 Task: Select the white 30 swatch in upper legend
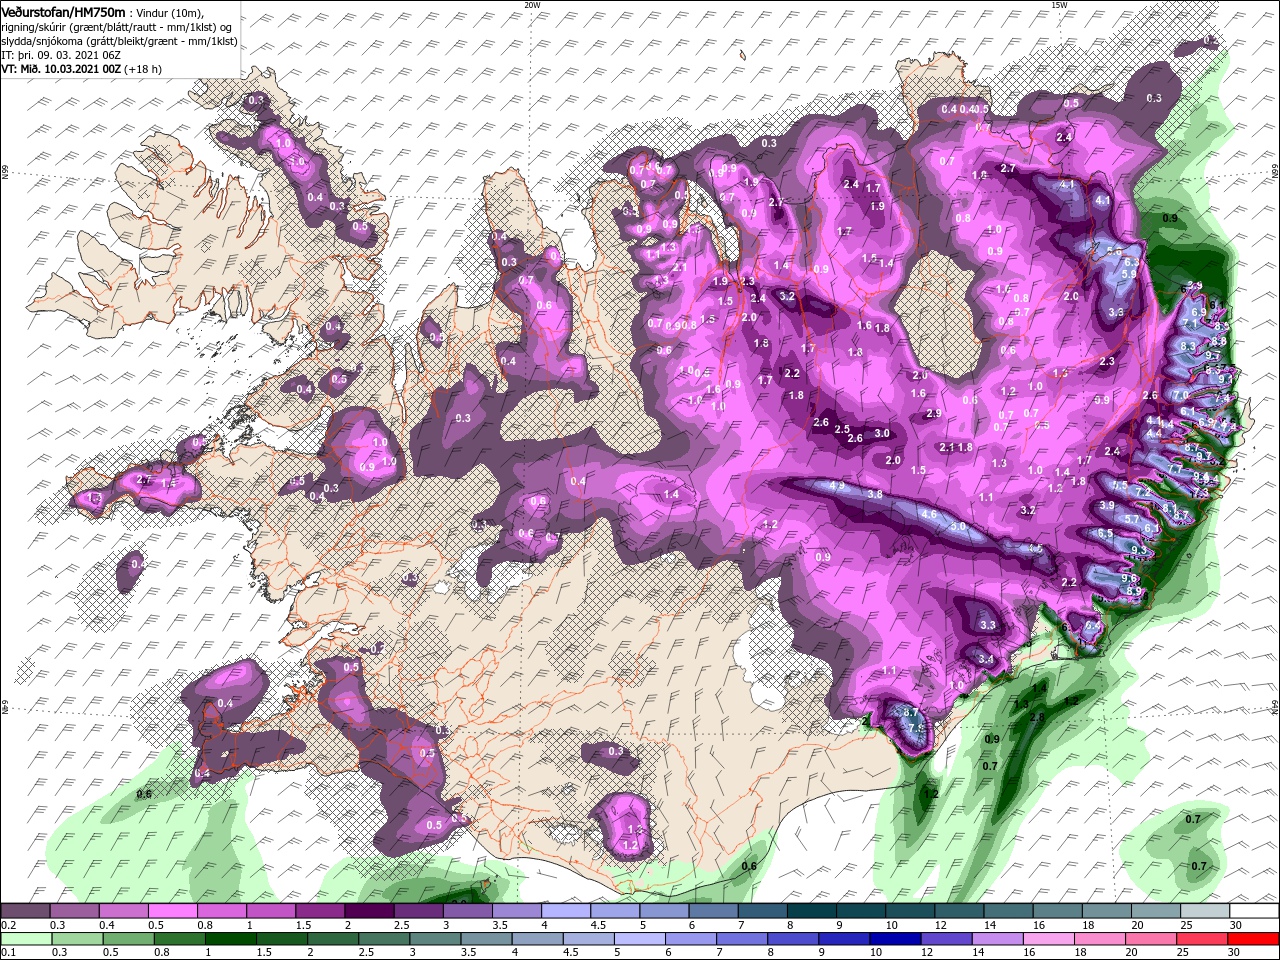pyautogui.click(x=1252, y=912)
